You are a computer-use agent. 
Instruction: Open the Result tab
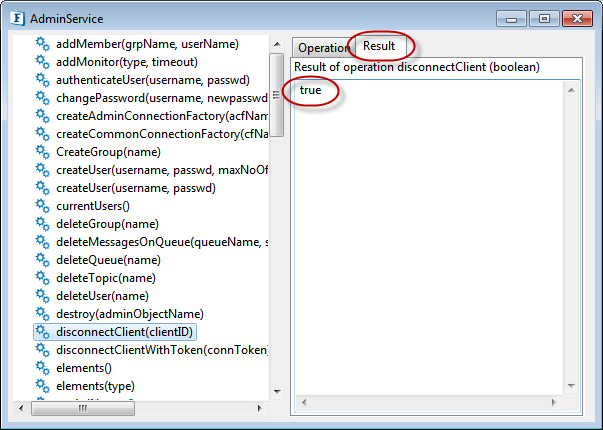click(x=380, y=46)
